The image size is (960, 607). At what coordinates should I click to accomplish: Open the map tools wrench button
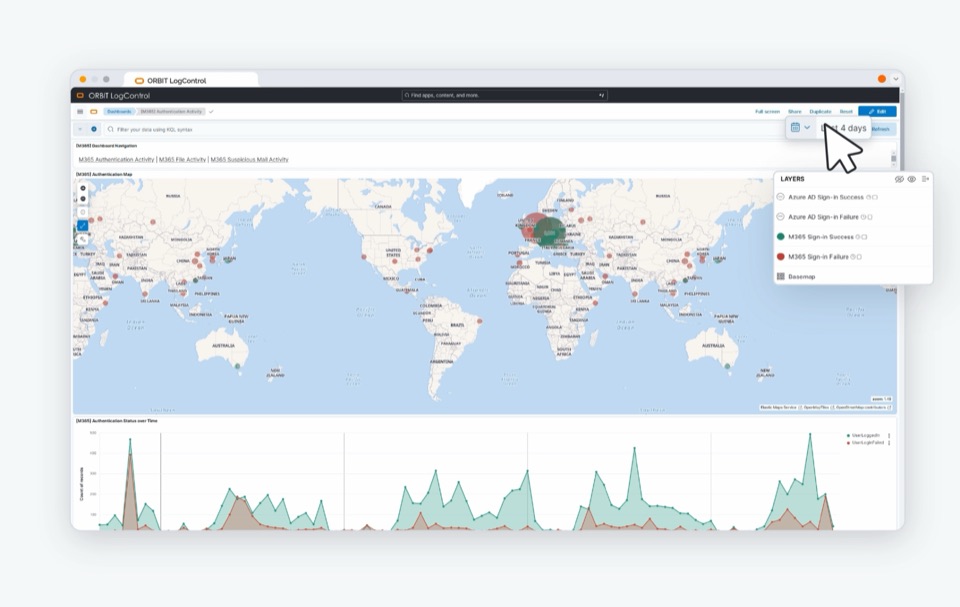coord(83,239)
